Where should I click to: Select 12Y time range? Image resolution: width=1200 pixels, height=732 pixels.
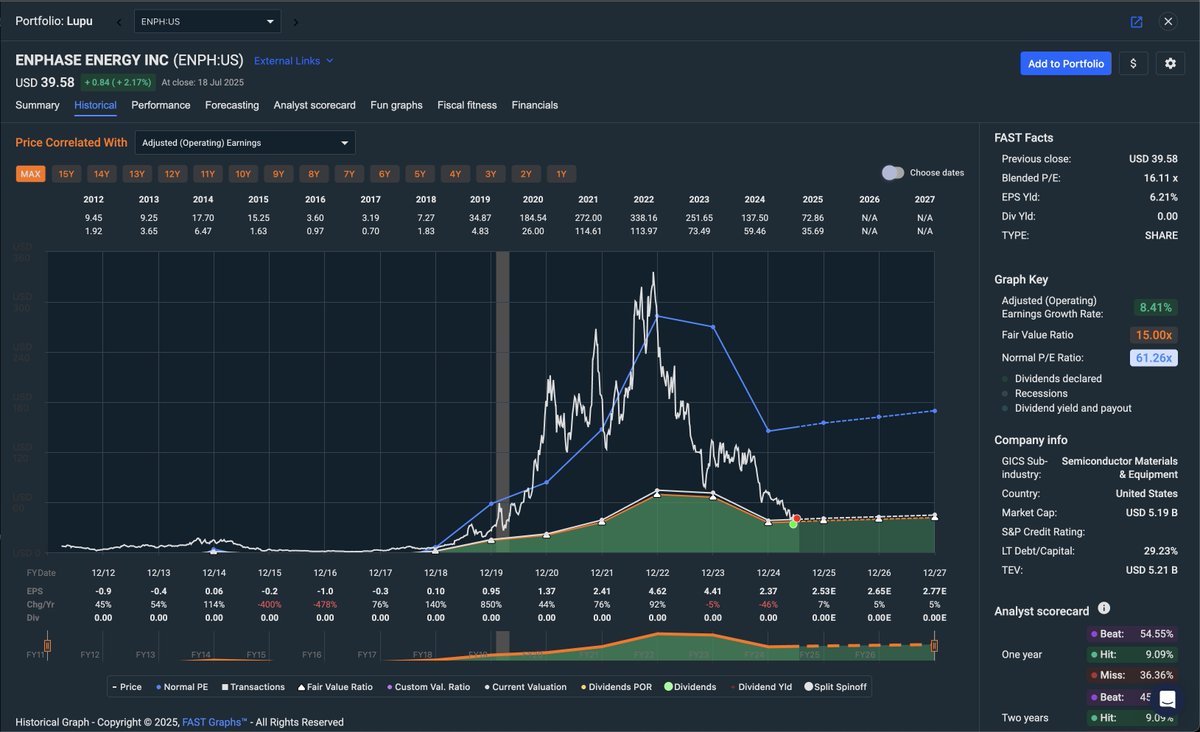(172, 174)
